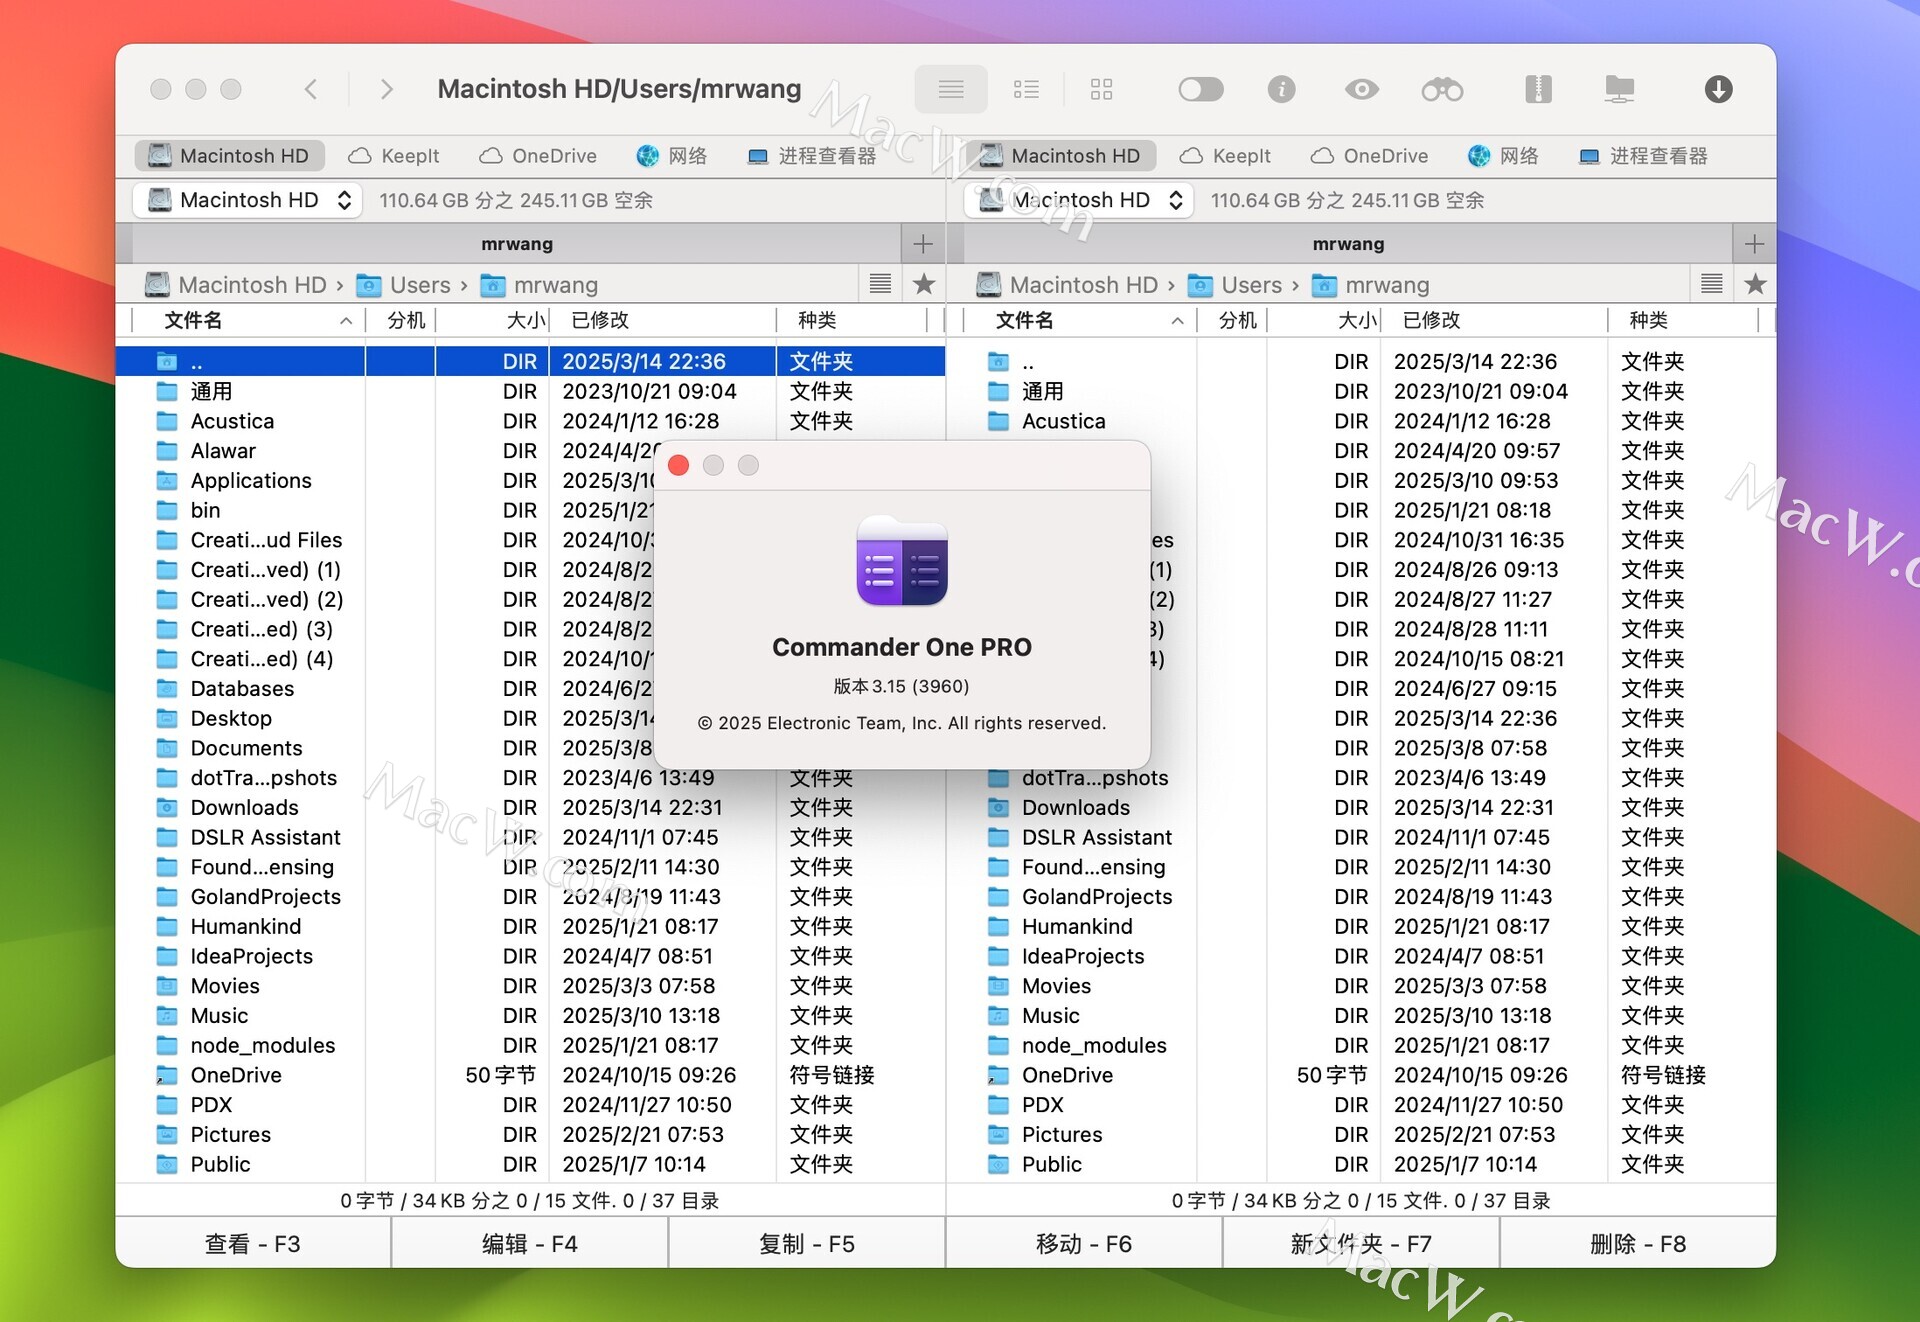Switch to thumbnails grid view icon
The width and height of the screenshot is (1920, 1322).
(x=1101, y=89)
